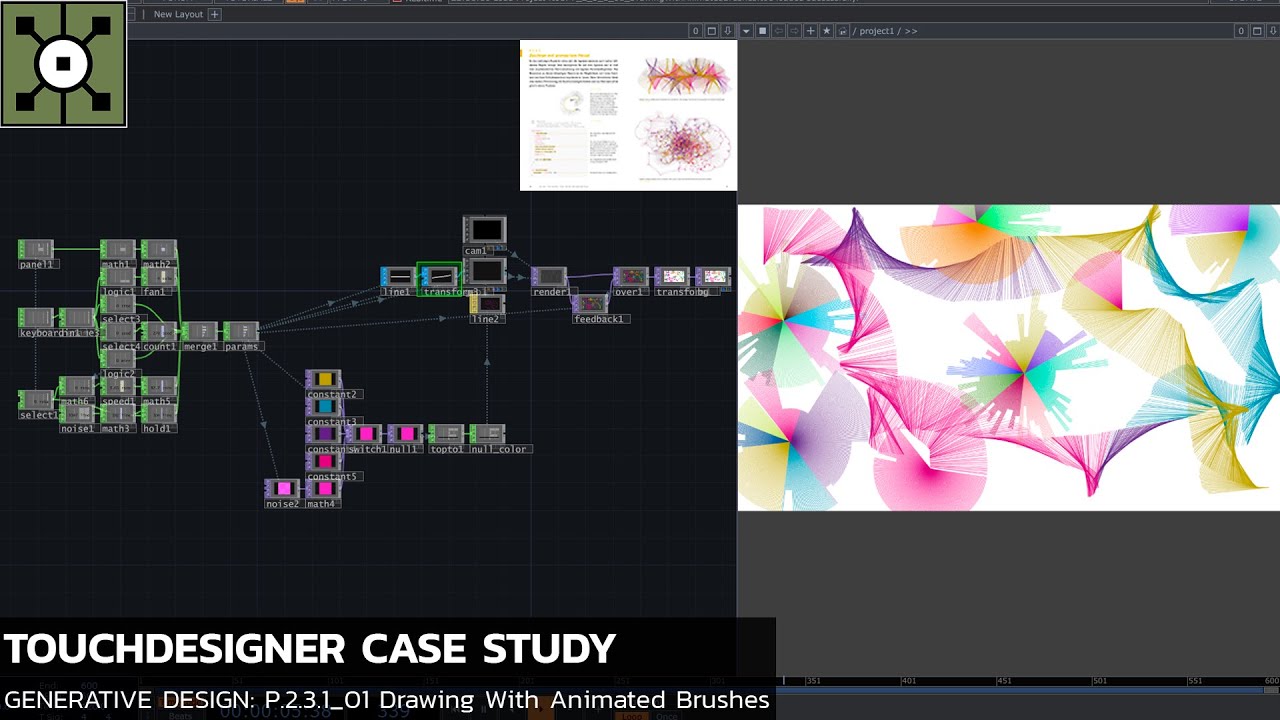Select the math6 node

pos(77,386)
